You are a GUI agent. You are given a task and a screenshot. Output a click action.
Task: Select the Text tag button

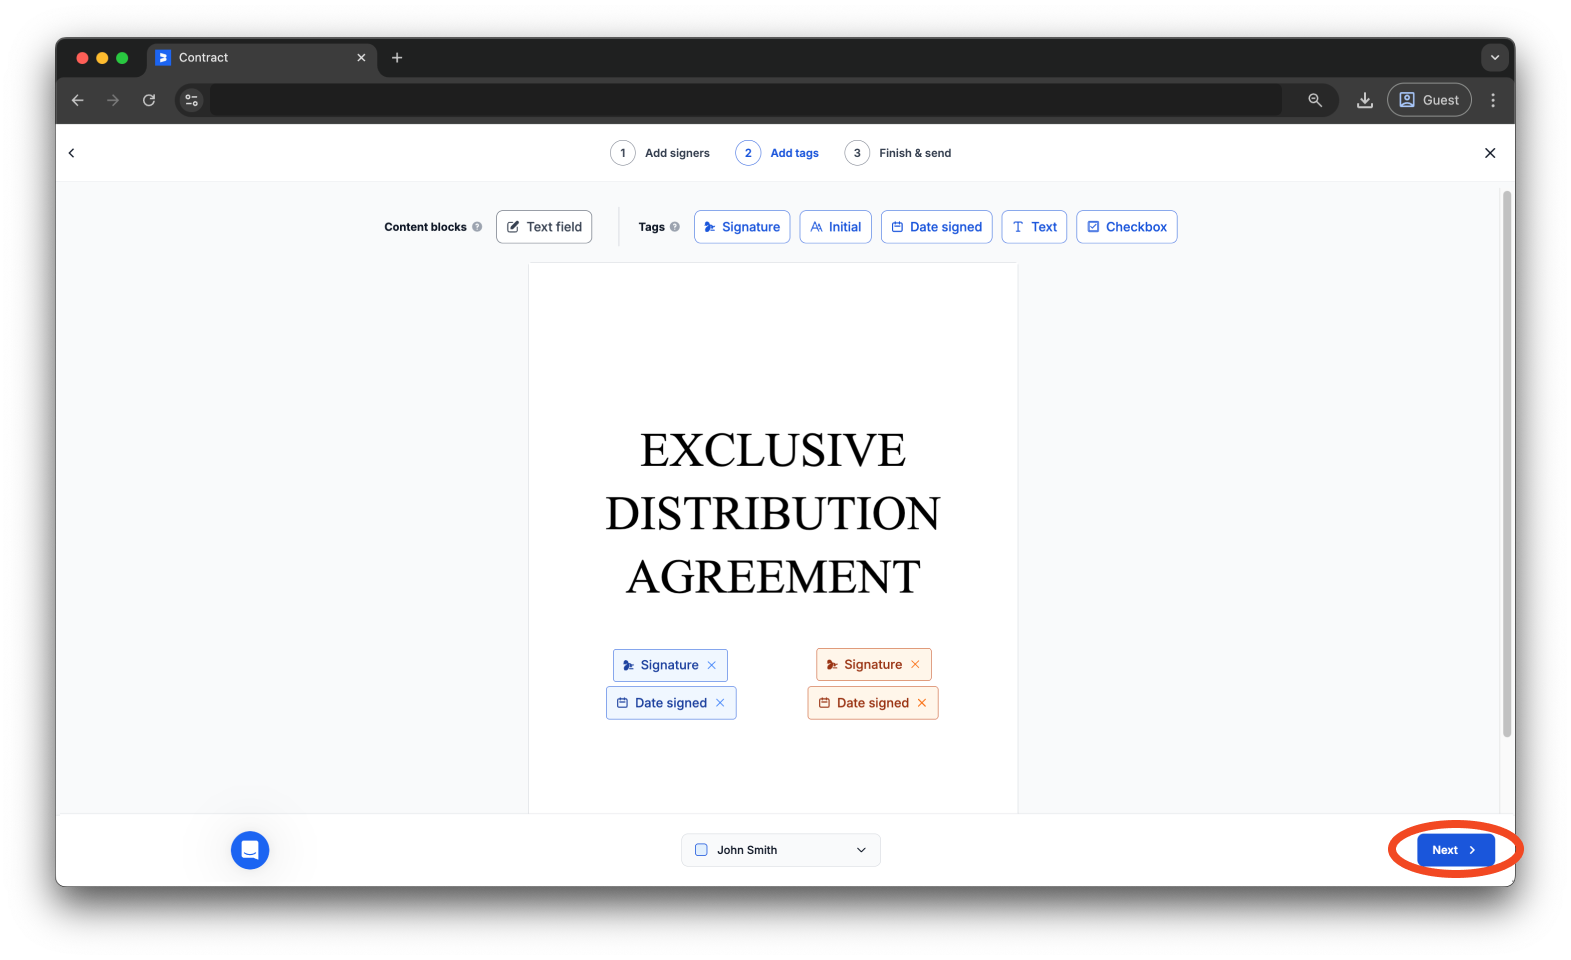(1034, 227)
